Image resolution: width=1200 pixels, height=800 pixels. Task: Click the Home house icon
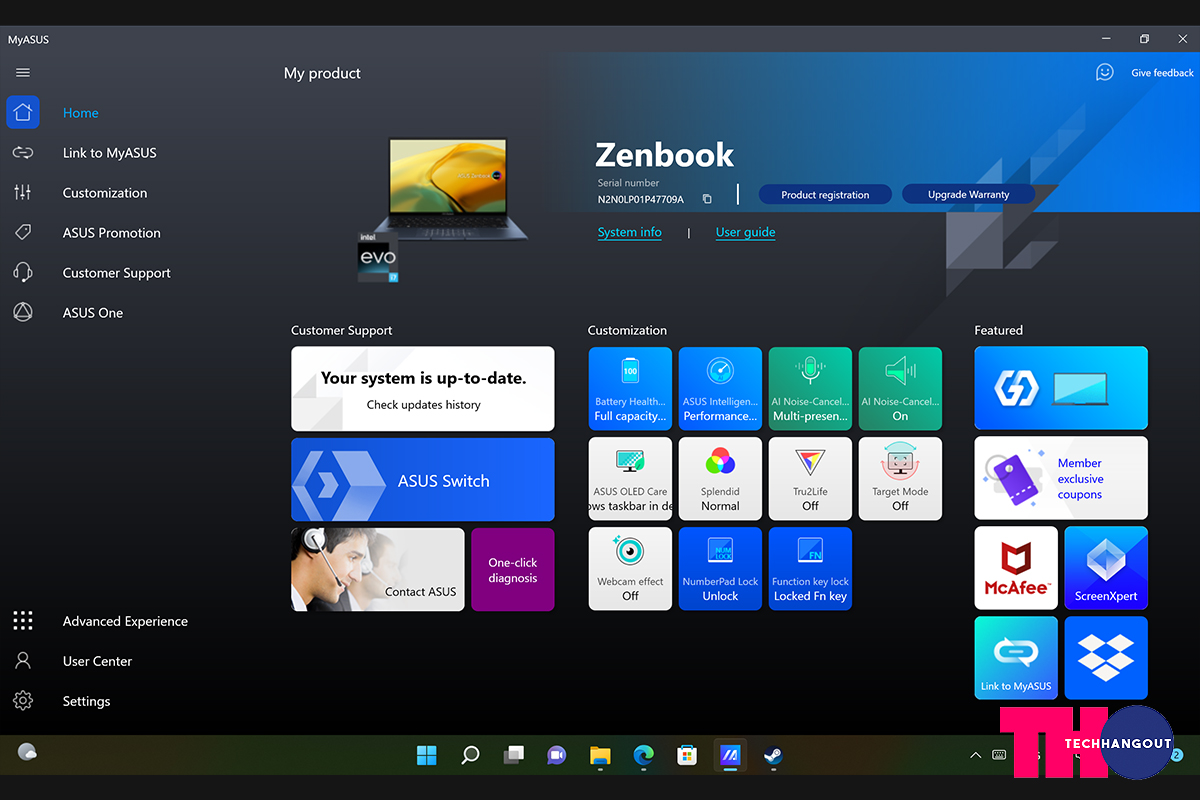click(23, 113)
